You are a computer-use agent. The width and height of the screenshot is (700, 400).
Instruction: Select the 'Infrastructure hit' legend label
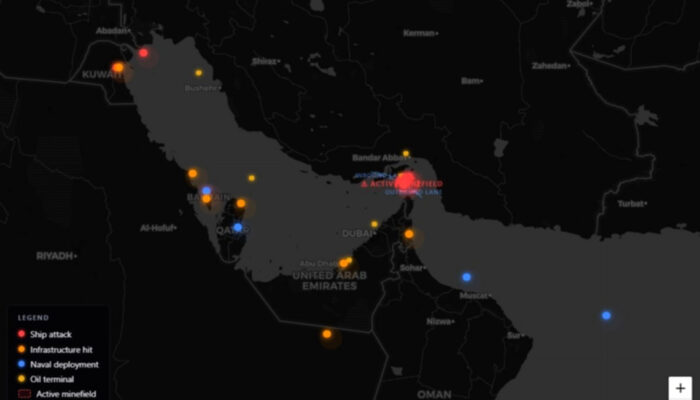61,350
